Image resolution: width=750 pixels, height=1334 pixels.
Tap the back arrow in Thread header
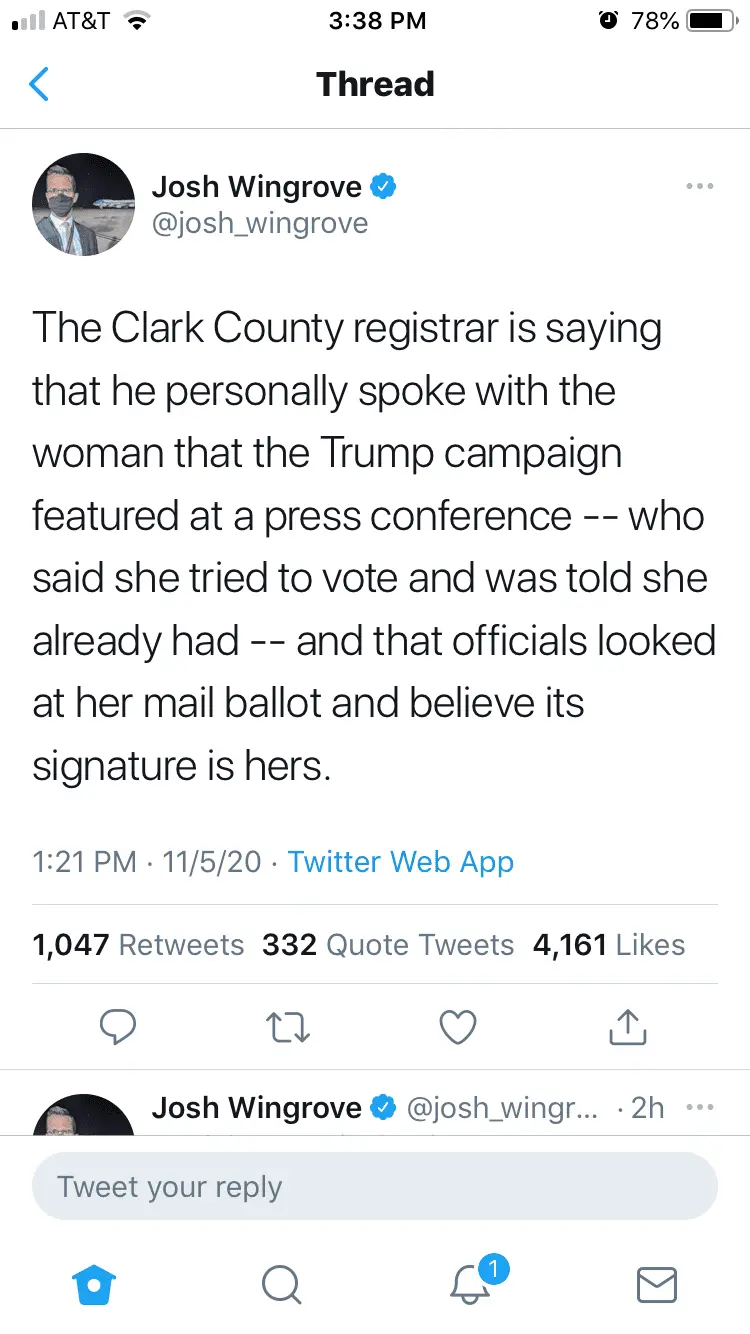pos(40,85)
